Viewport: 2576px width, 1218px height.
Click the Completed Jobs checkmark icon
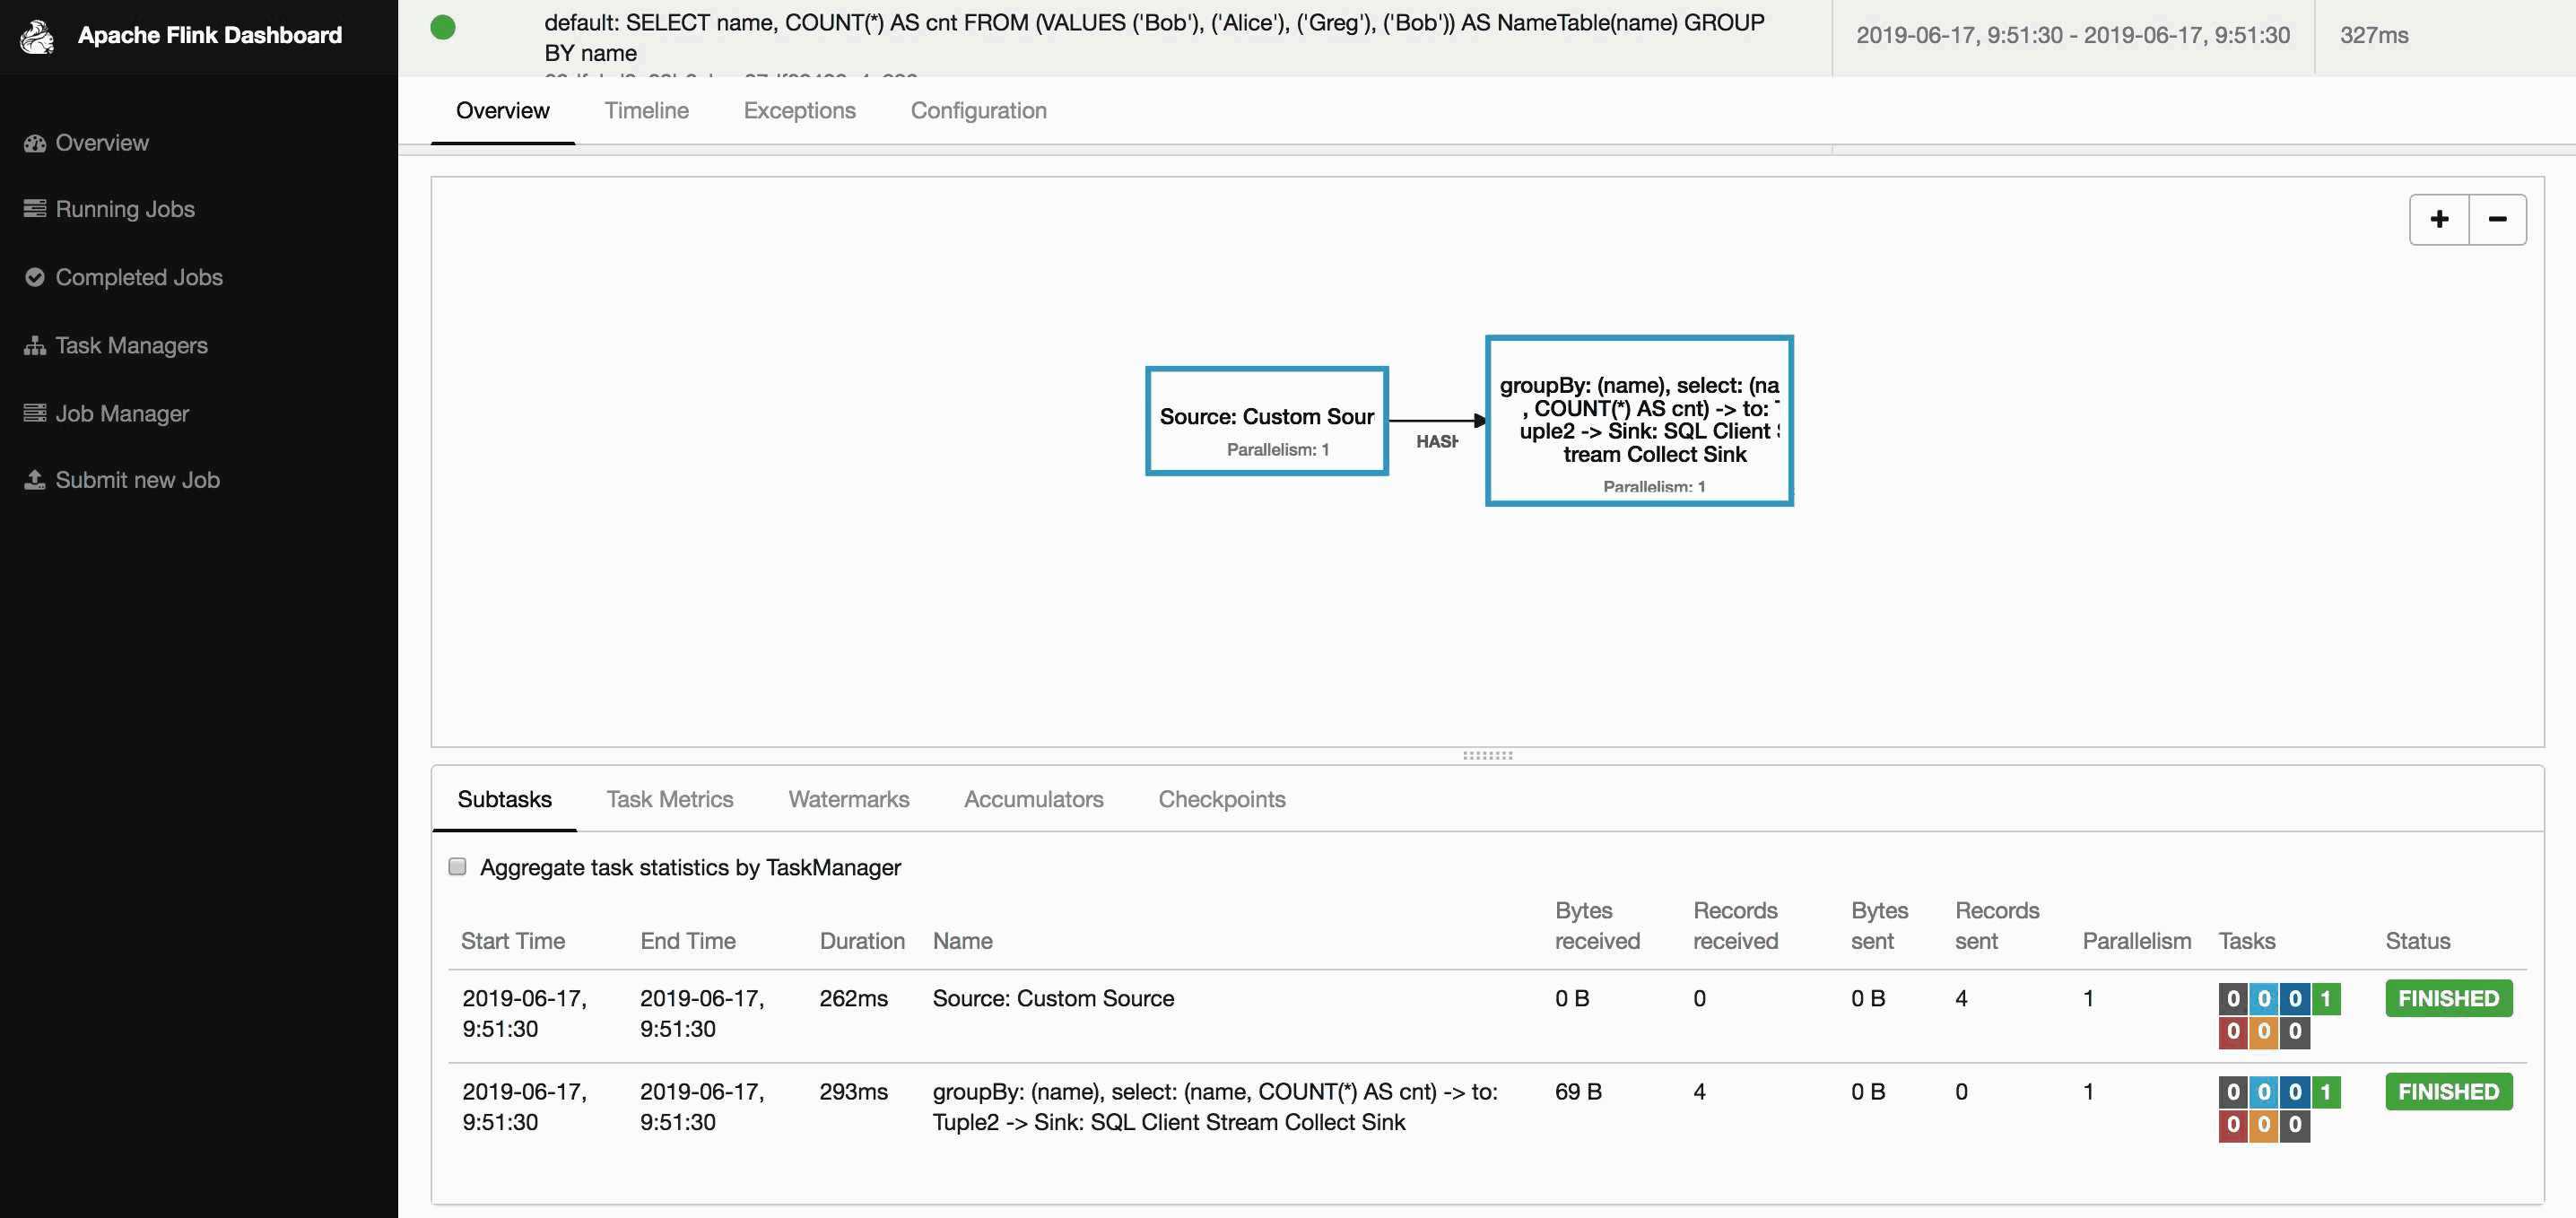(x=35, y=277)
